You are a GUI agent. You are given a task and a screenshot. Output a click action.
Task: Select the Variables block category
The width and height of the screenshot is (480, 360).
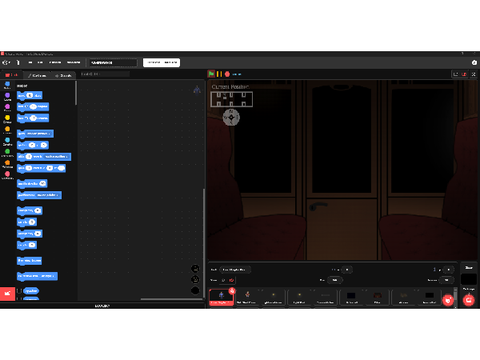[x=7, y=164]
